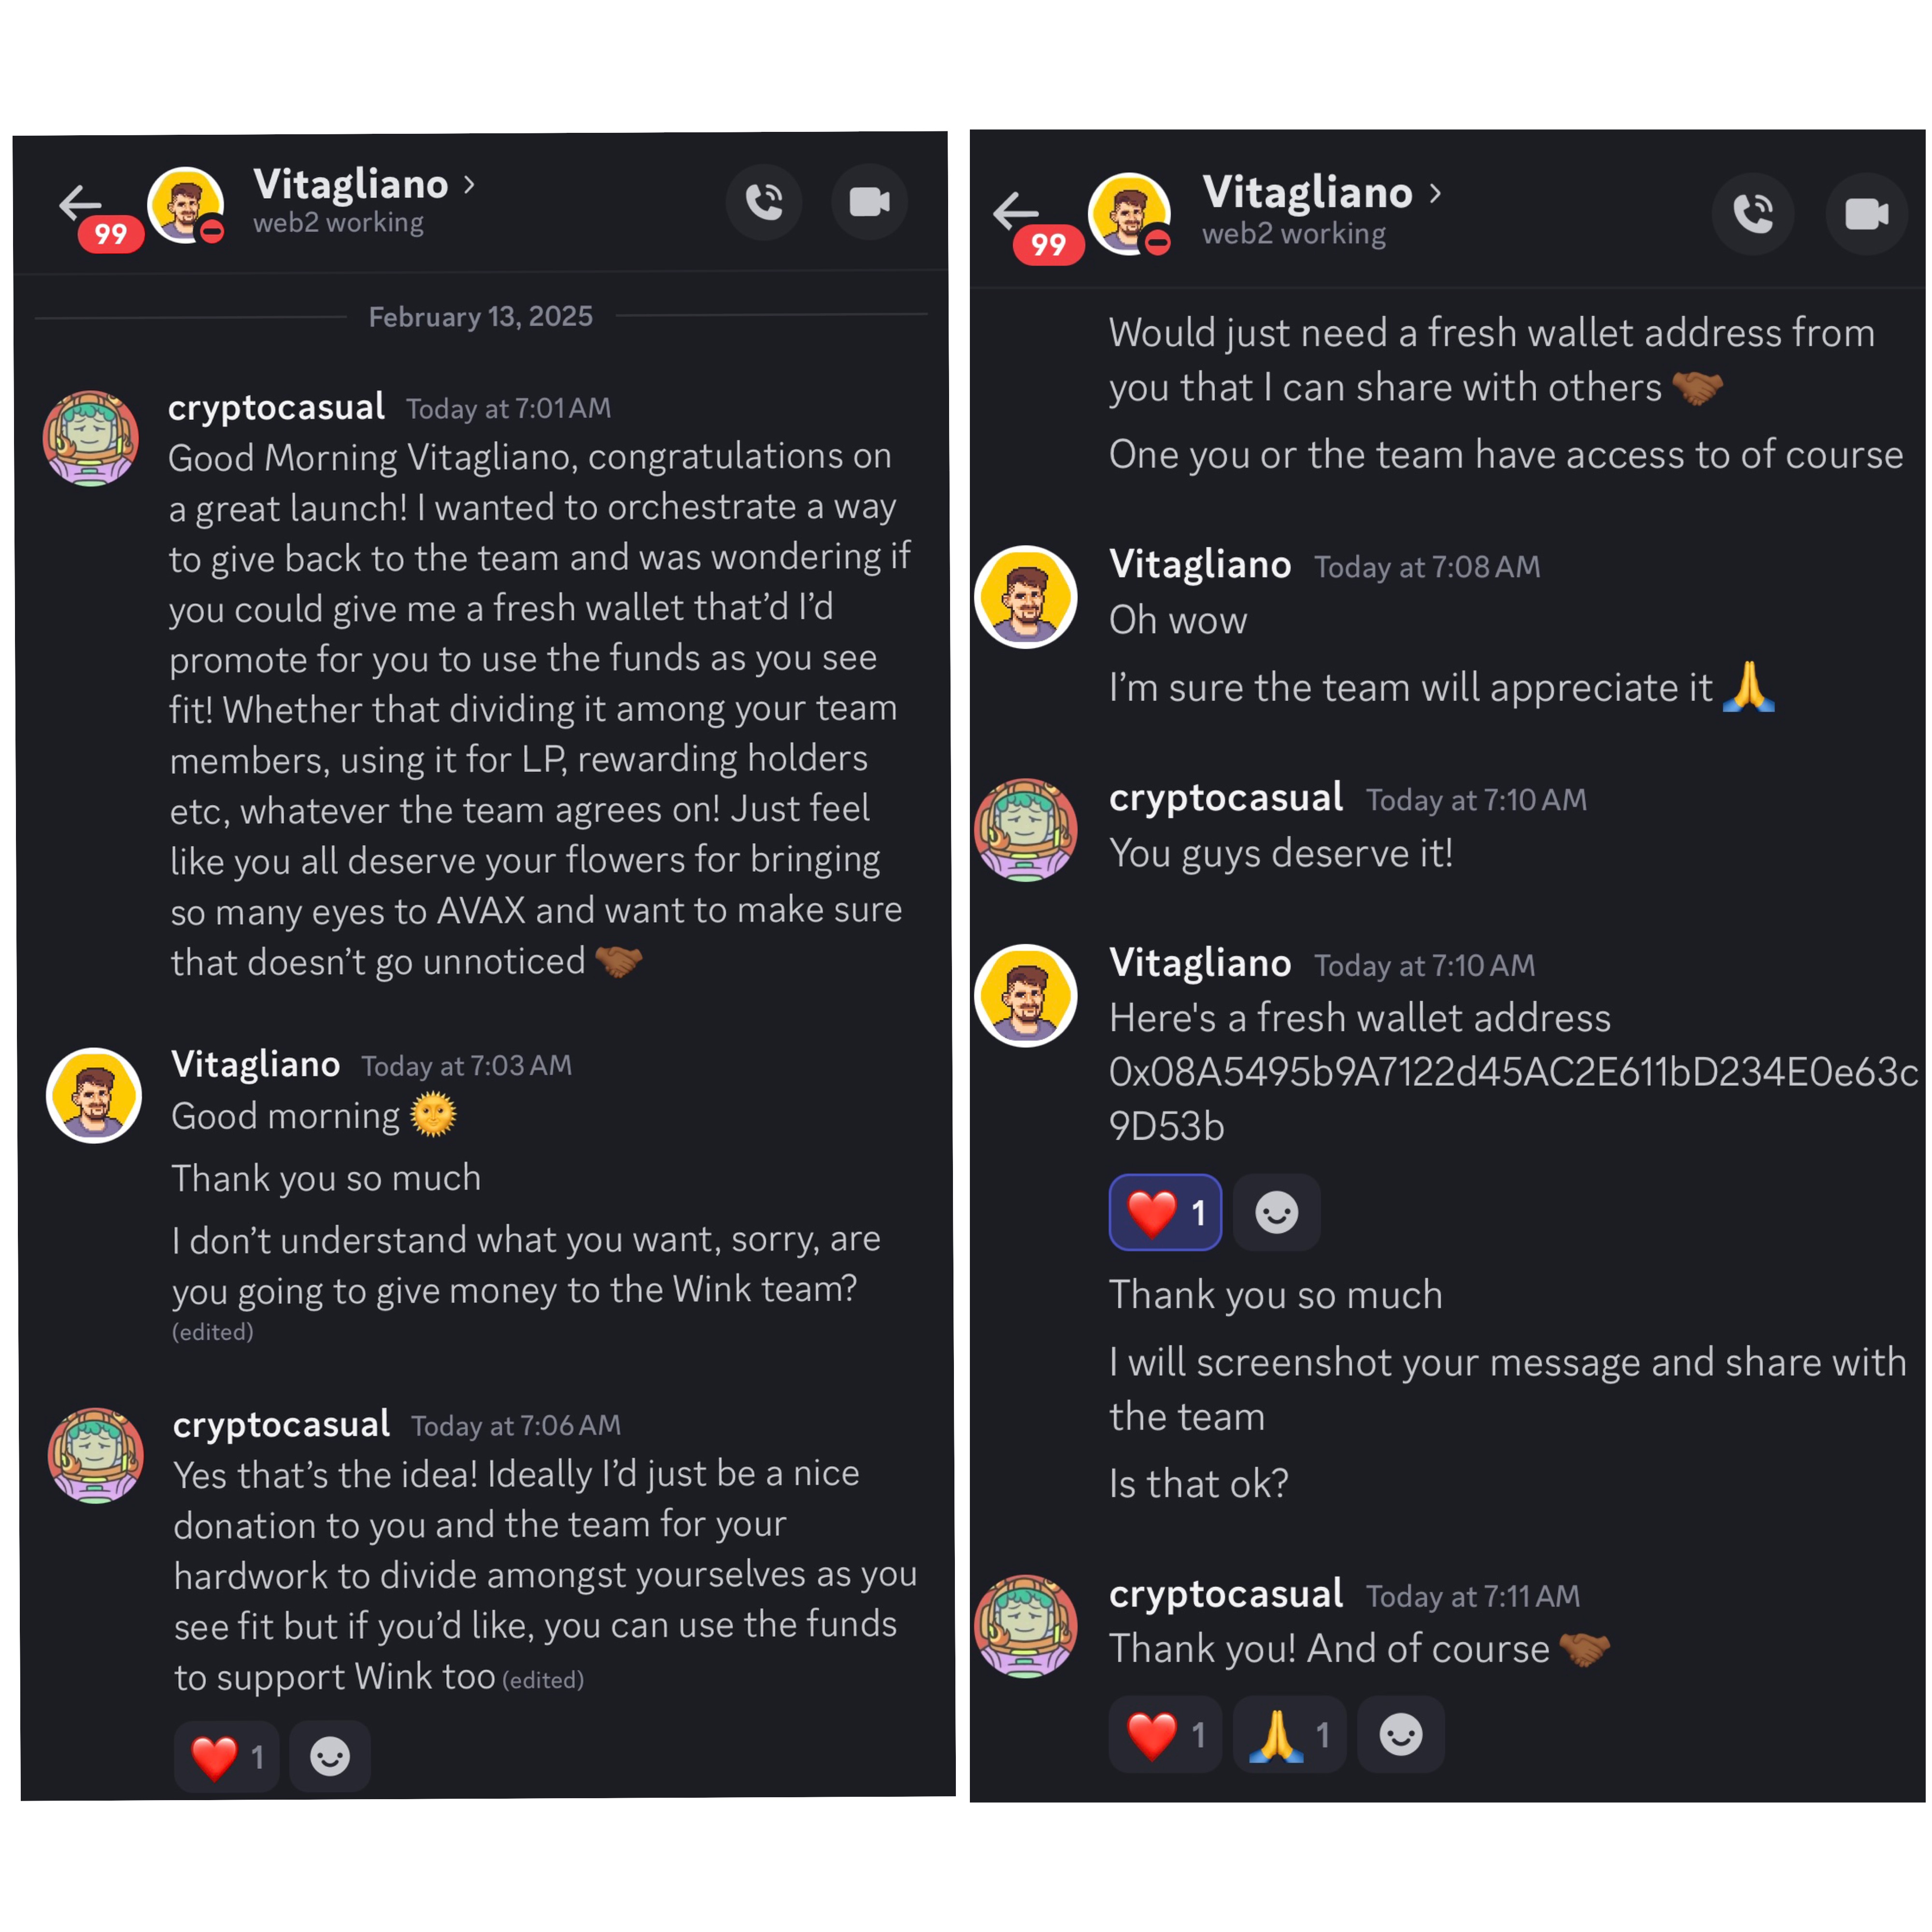Tap back arrow in right chat header
1932x1932 pixels.
1016,212
